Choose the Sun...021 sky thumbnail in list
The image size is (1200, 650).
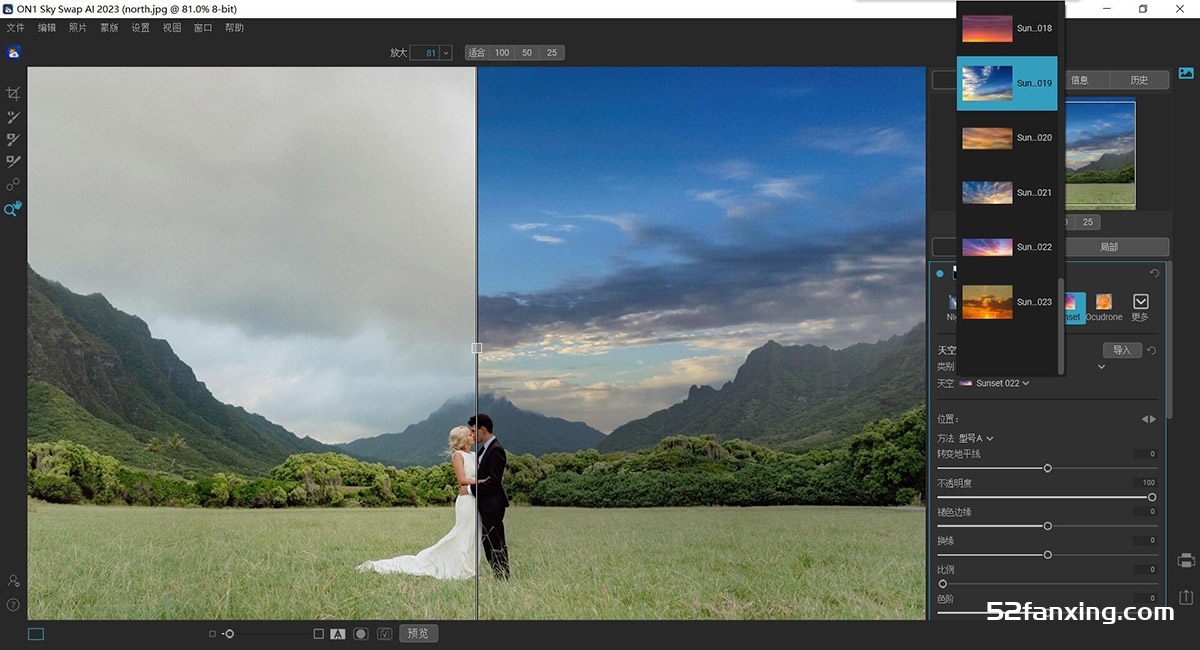(x=1007, y=192)
